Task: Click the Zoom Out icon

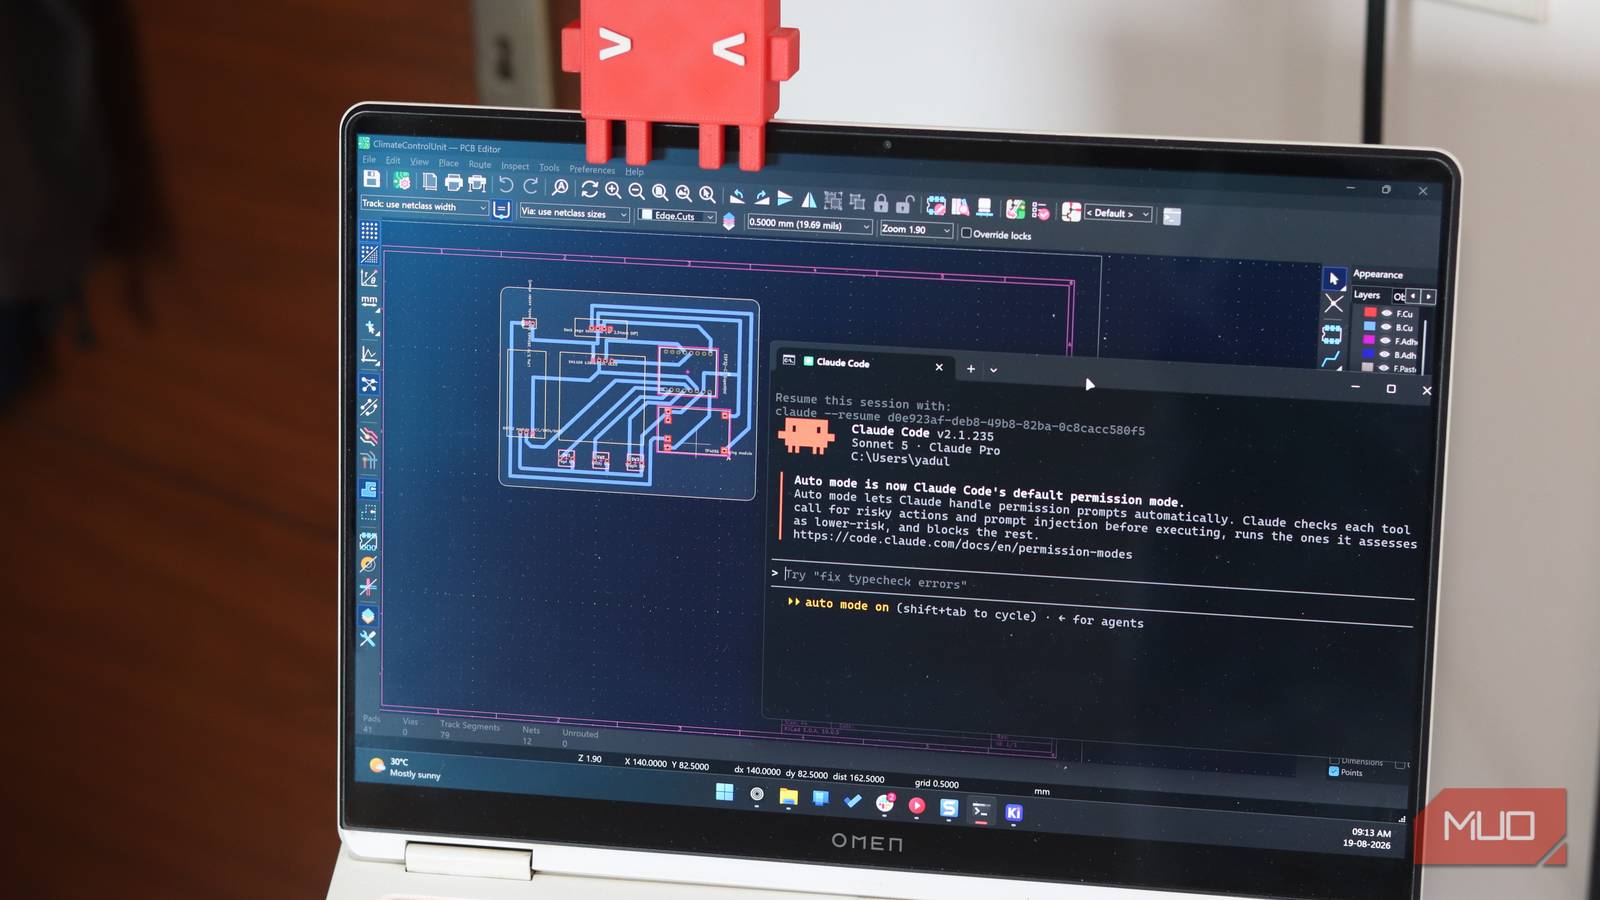Action: [x=636, y=190]
